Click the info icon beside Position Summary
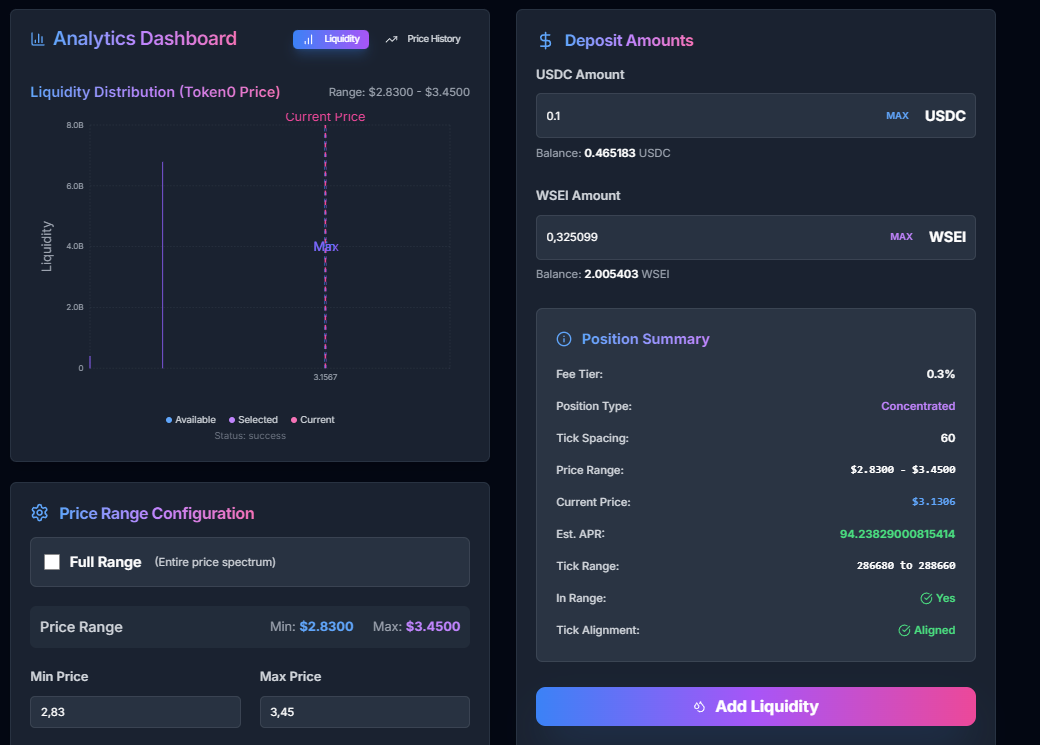Image resolution: width=1040 pixels, height=745 pixels. click(564, 339)
